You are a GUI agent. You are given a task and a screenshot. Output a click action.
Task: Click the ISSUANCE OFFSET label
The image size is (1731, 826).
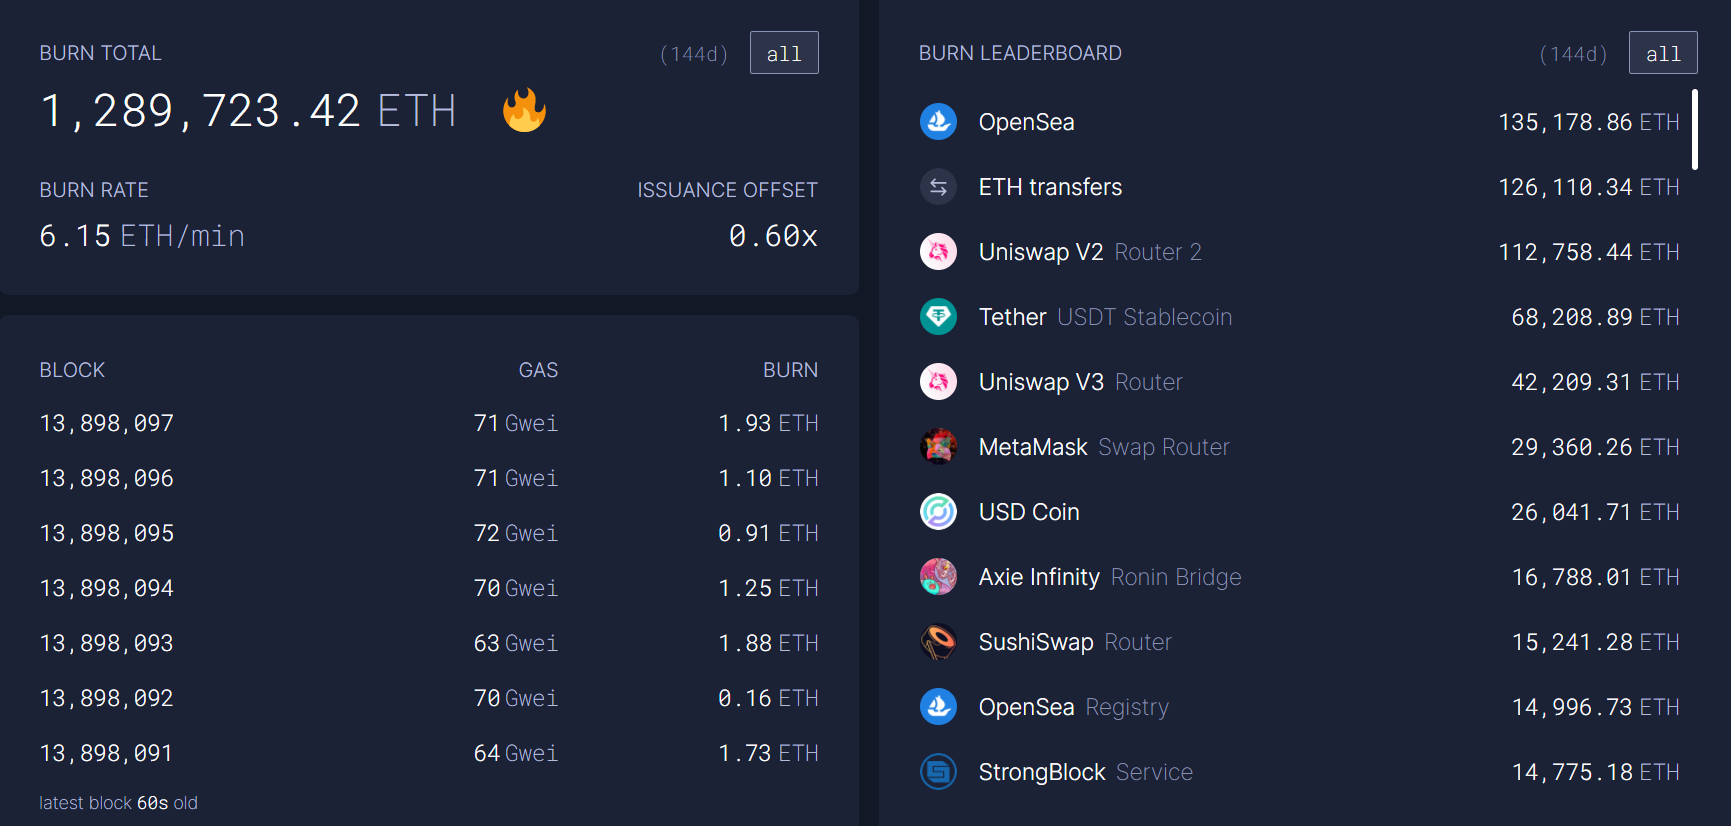coord(727,190)
